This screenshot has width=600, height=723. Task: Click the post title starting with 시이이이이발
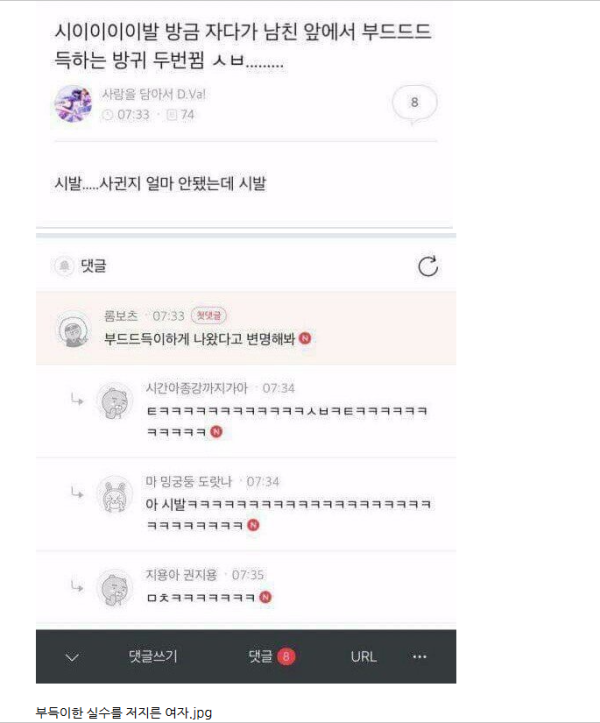pos(243,46)
